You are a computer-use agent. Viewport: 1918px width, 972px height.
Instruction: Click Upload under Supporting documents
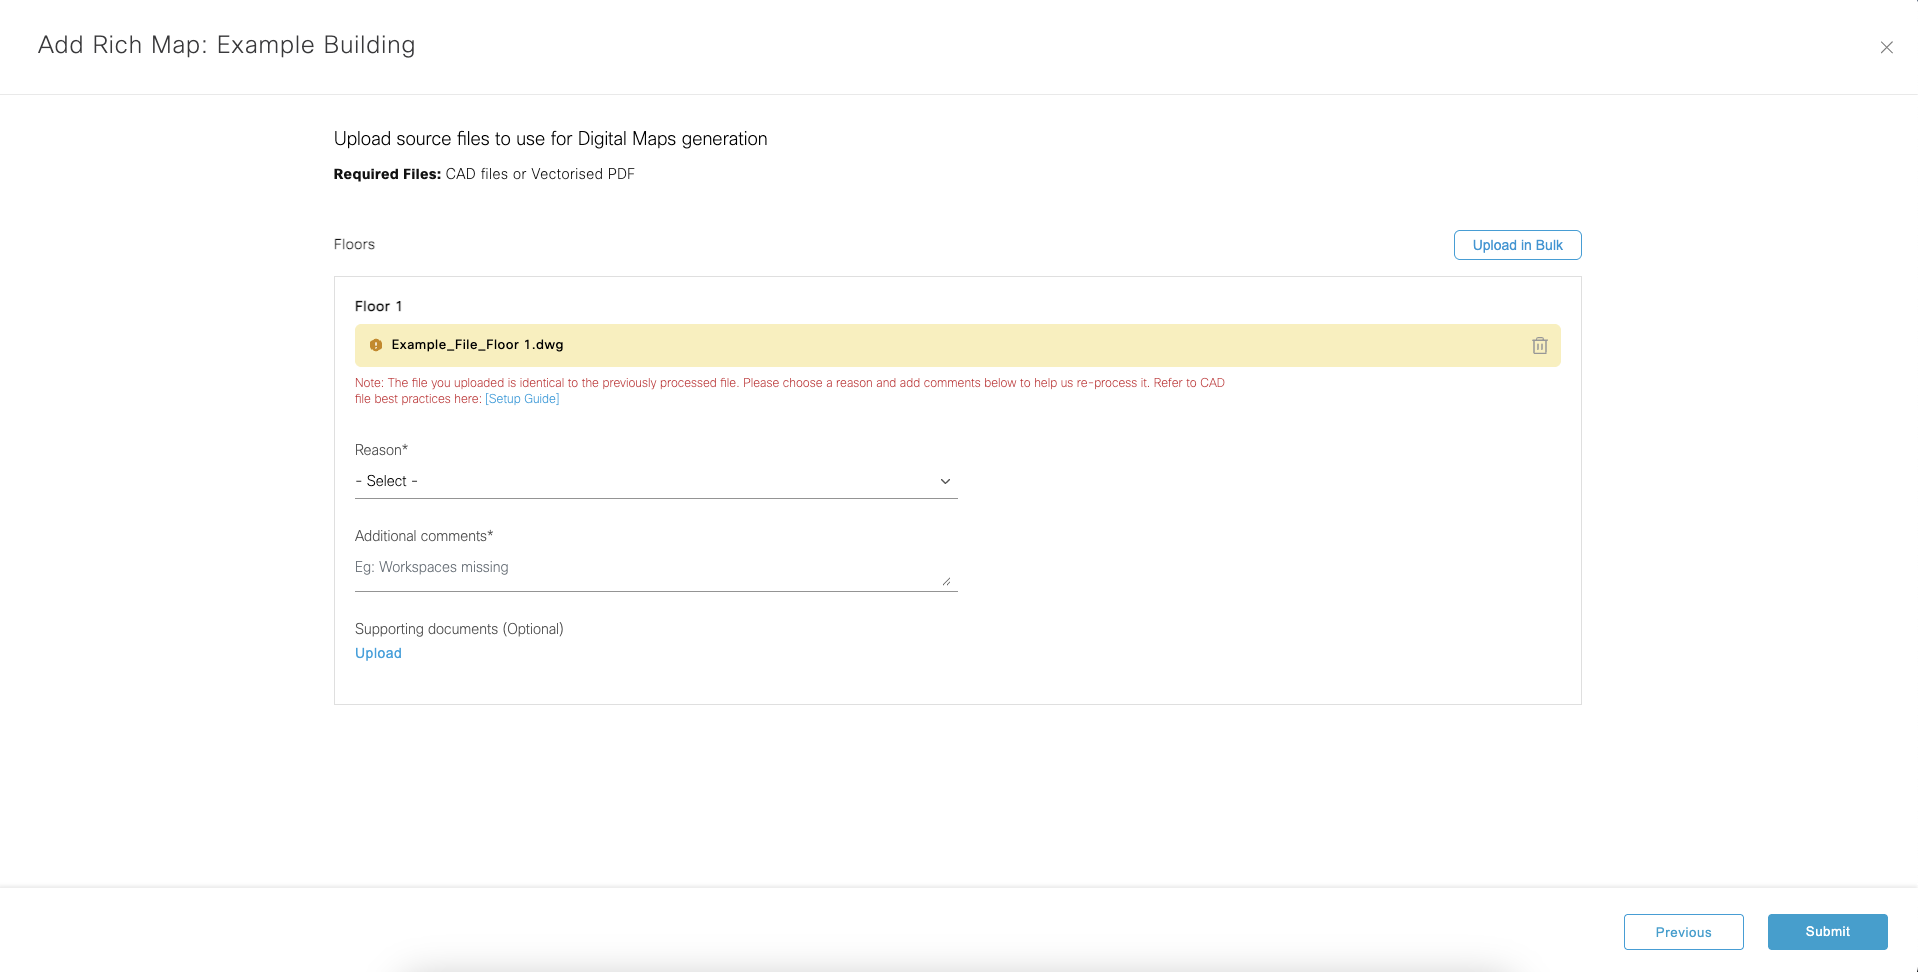tap(378, 653)
